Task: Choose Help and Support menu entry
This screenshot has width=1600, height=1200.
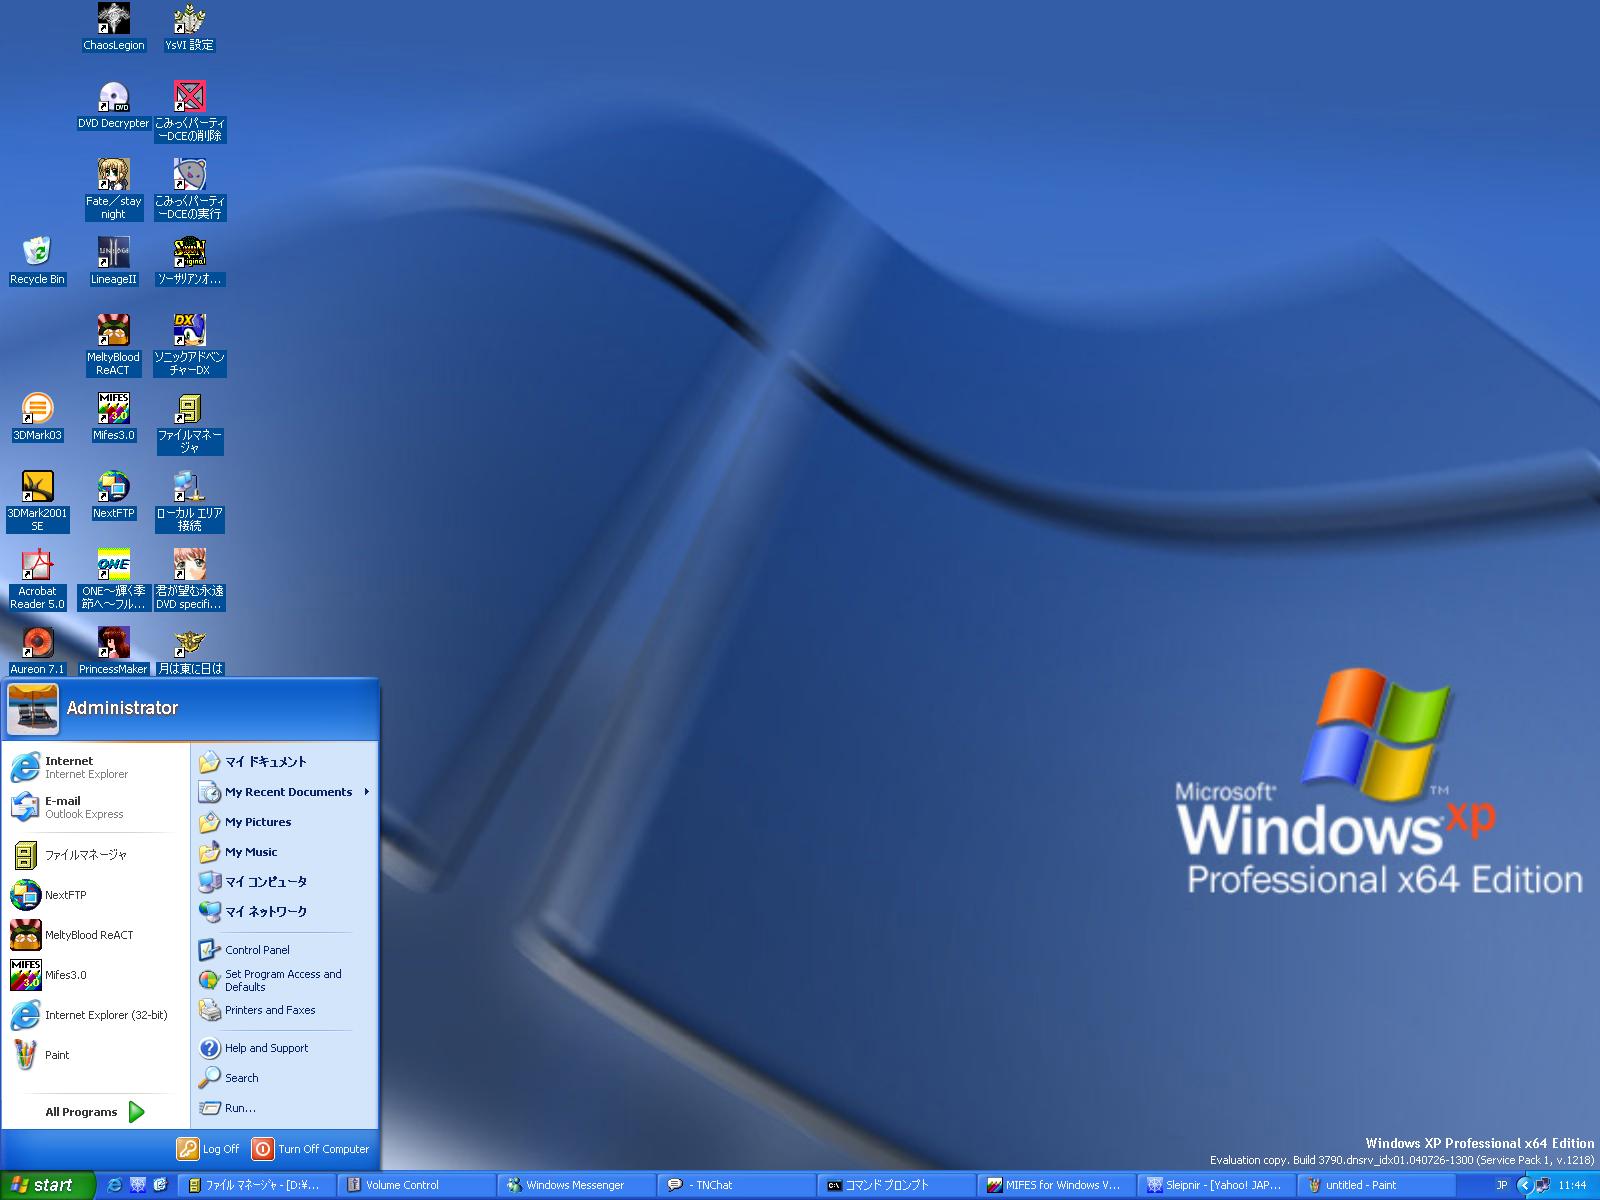Action: [x=266, y=1048]
